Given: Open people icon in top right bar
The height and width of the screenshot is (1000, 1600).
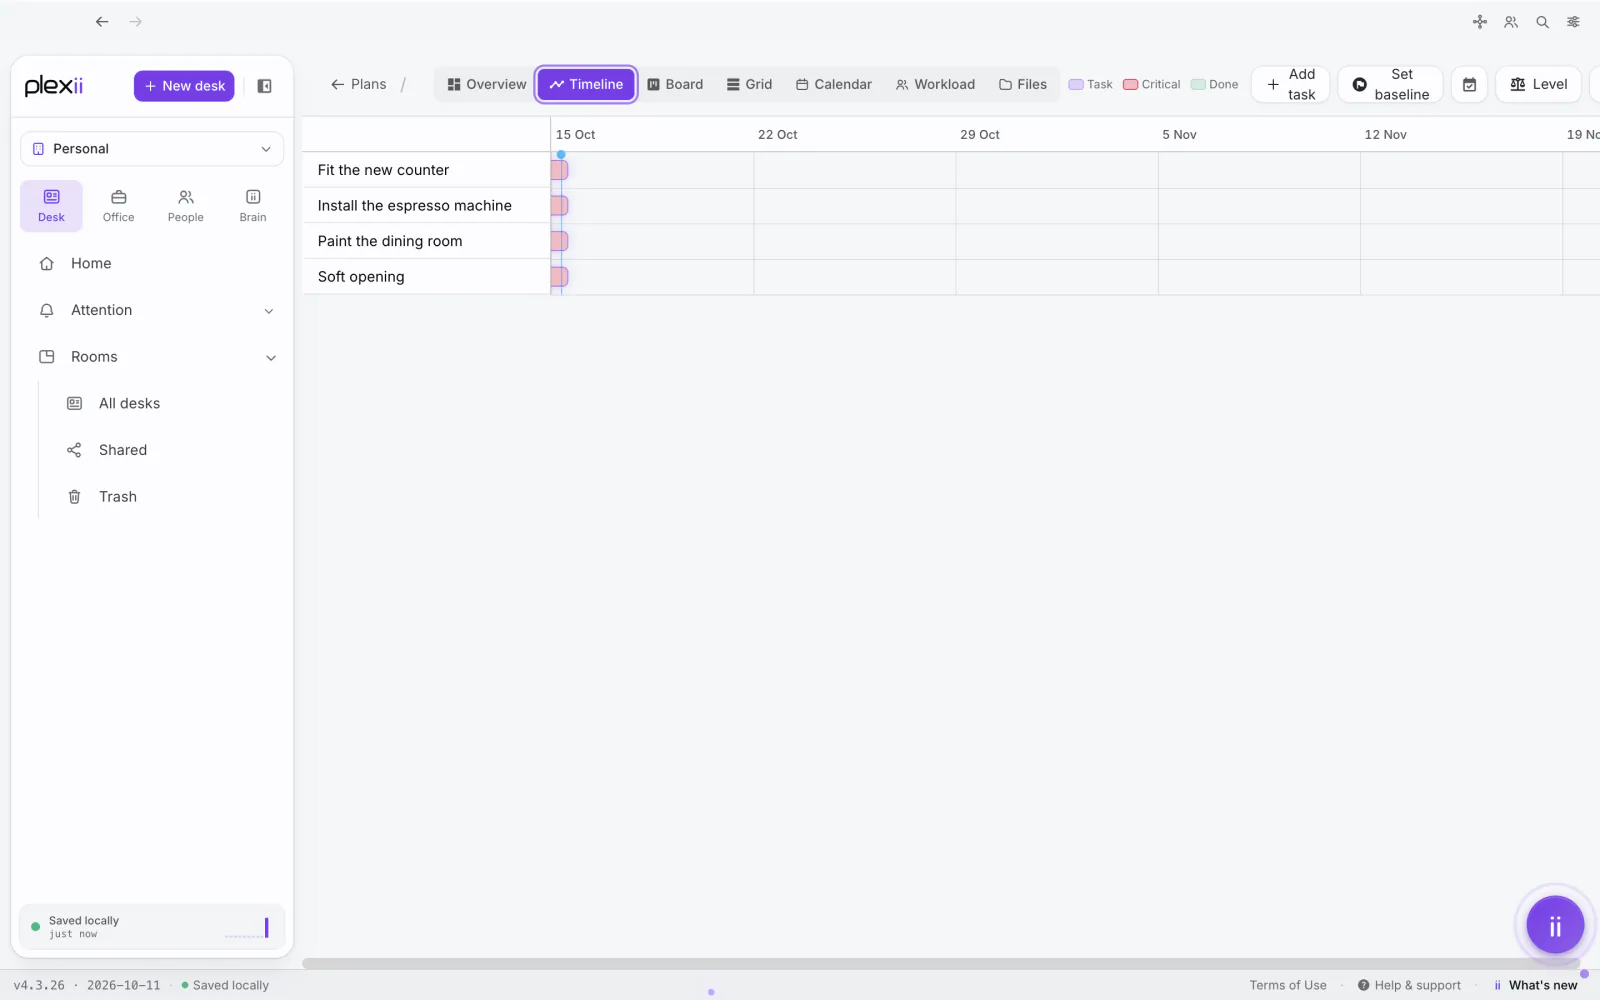Looking at the screenshot, I should (1511, 22).
